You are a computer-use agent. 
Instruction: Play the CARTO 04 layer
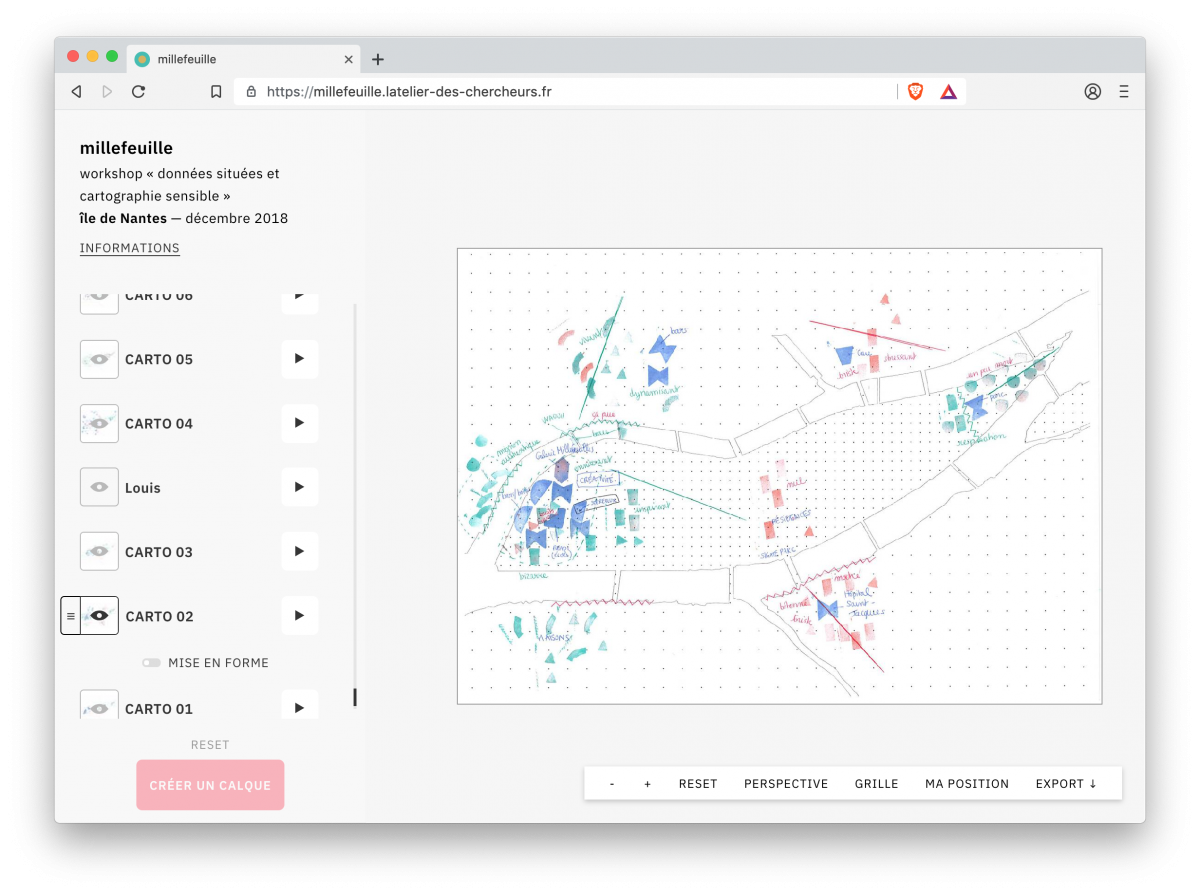click(x=300, y=423)
